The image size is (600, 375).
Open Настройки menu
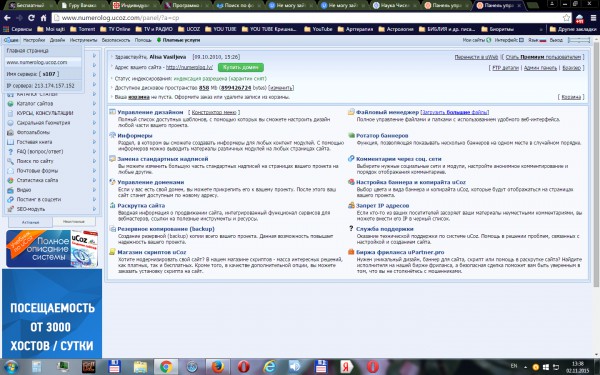tap(34, 40)
